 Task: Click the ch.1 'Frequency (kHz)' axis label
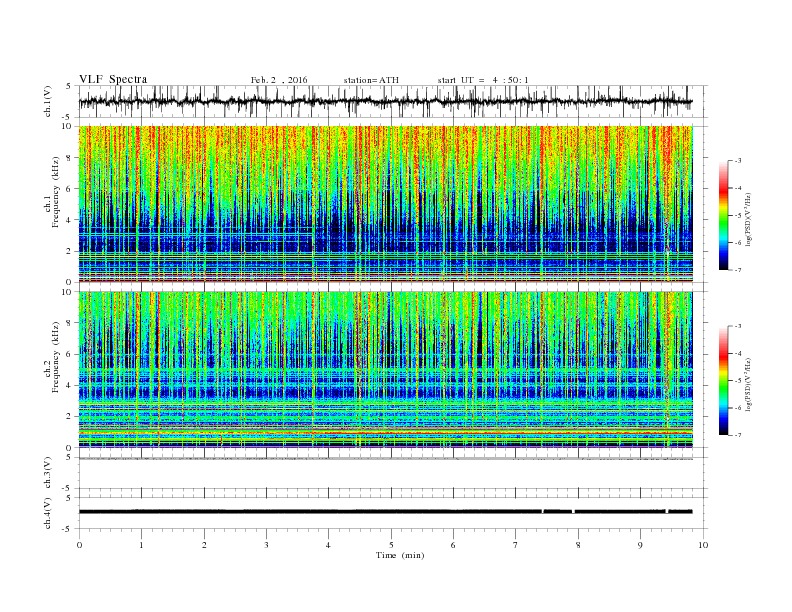click(x=56, y=192)
